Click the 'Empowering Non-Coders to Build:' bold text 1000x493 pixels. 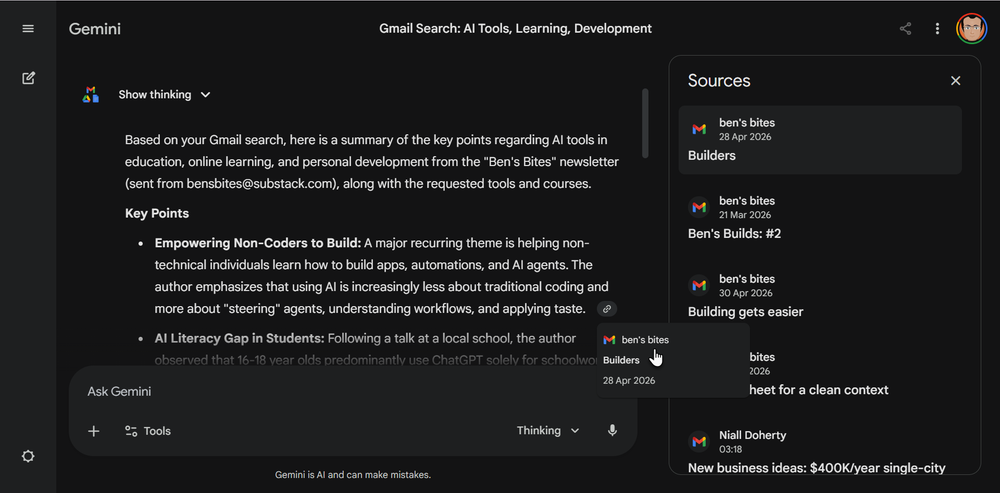[x=258, y=243]
